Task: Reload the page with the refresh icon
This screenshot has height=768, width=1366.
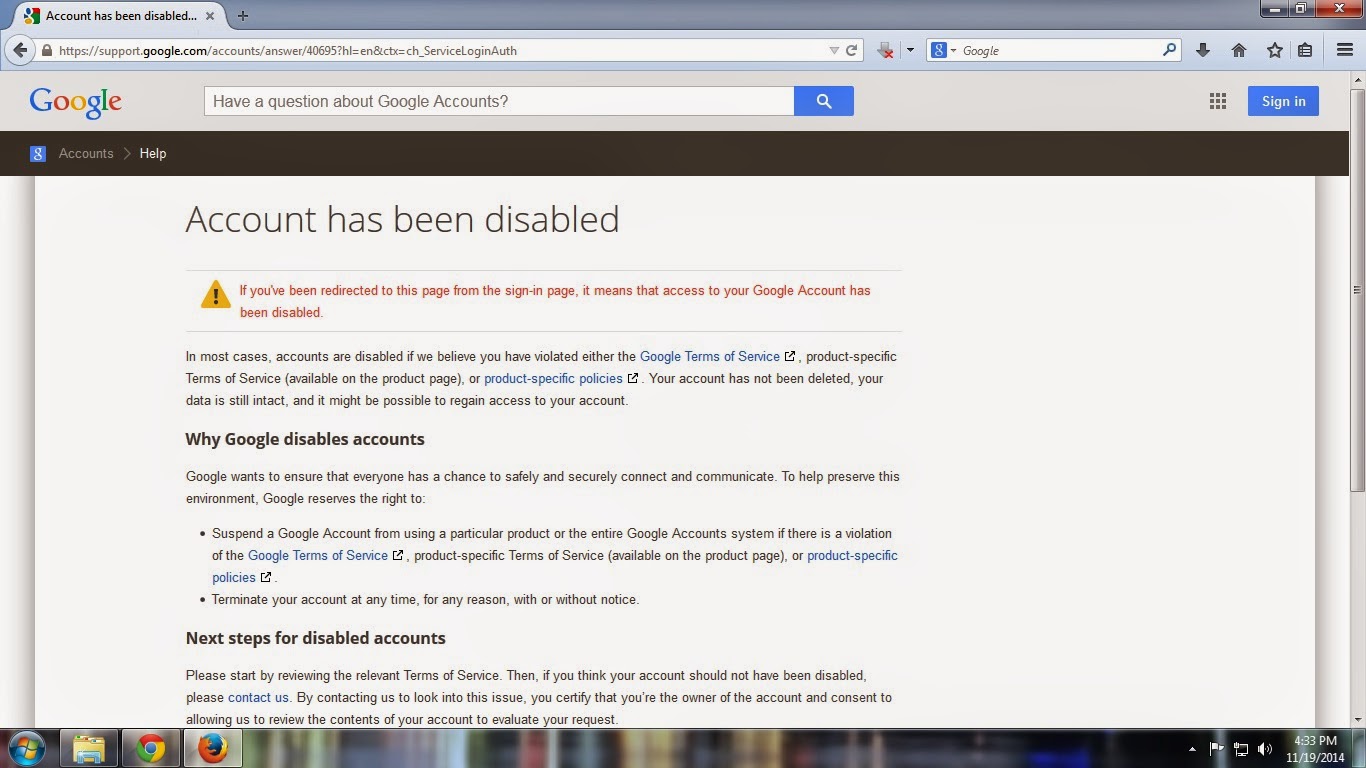Action: point(852,50)
